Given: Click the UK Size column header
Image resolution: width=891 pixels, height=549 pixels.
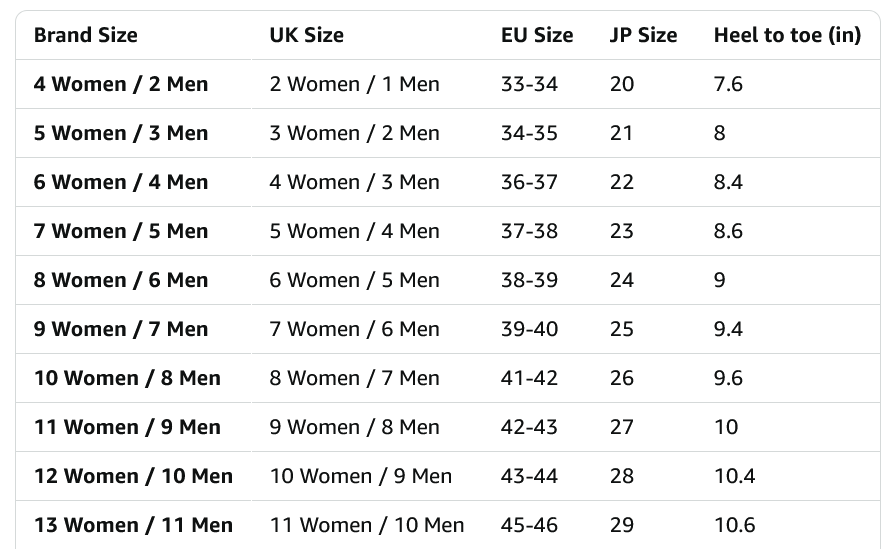Looking at the screenshot, I should click(306, 35).
